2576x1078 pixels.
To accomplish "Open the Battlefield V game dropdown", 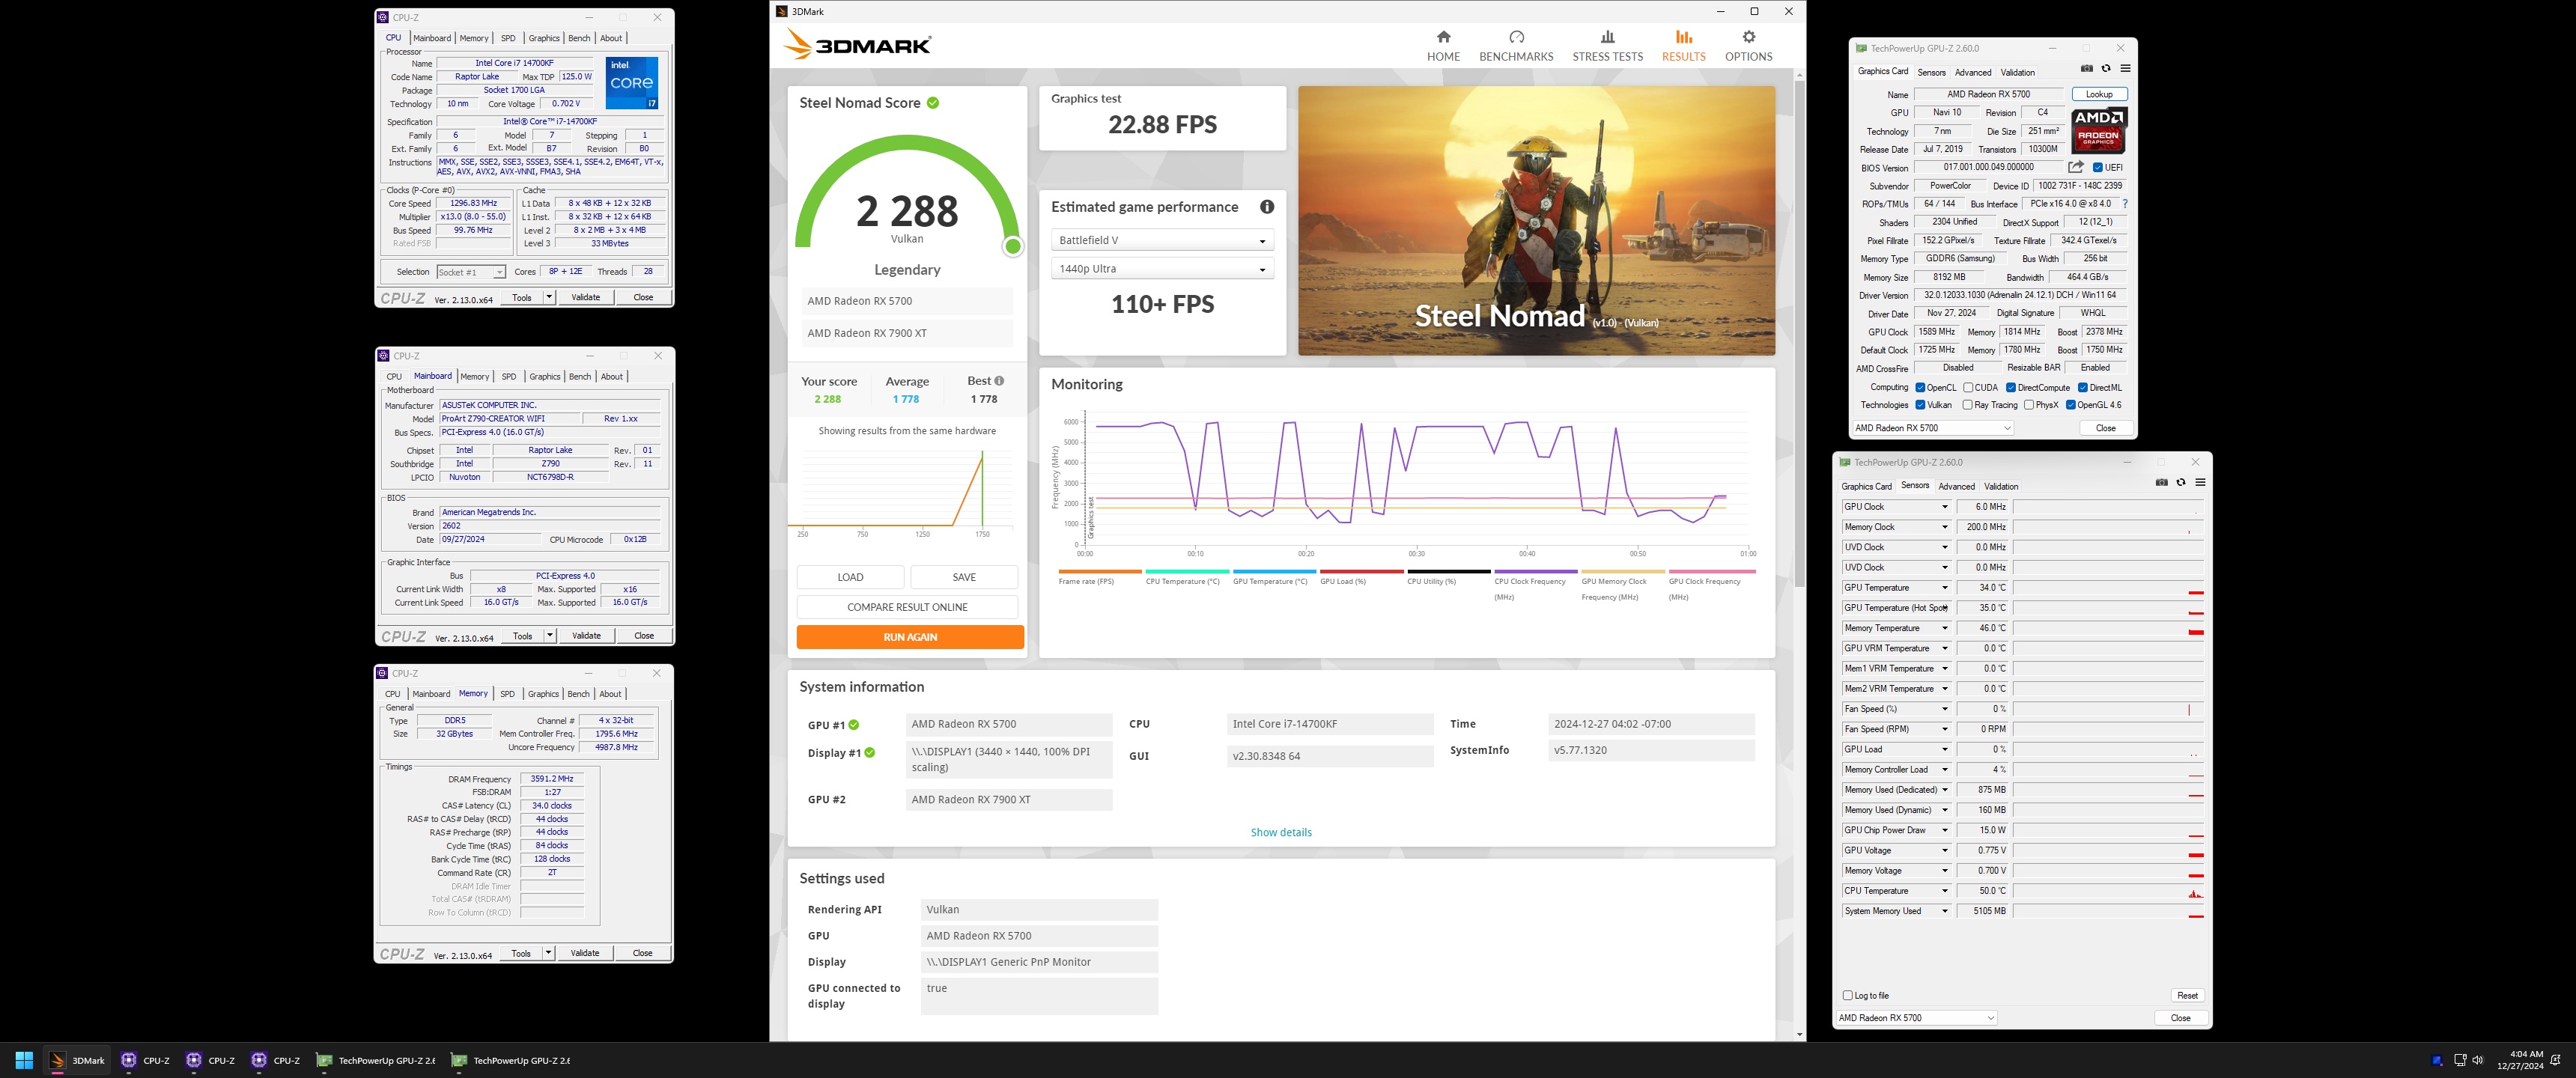I will 1162,240.
